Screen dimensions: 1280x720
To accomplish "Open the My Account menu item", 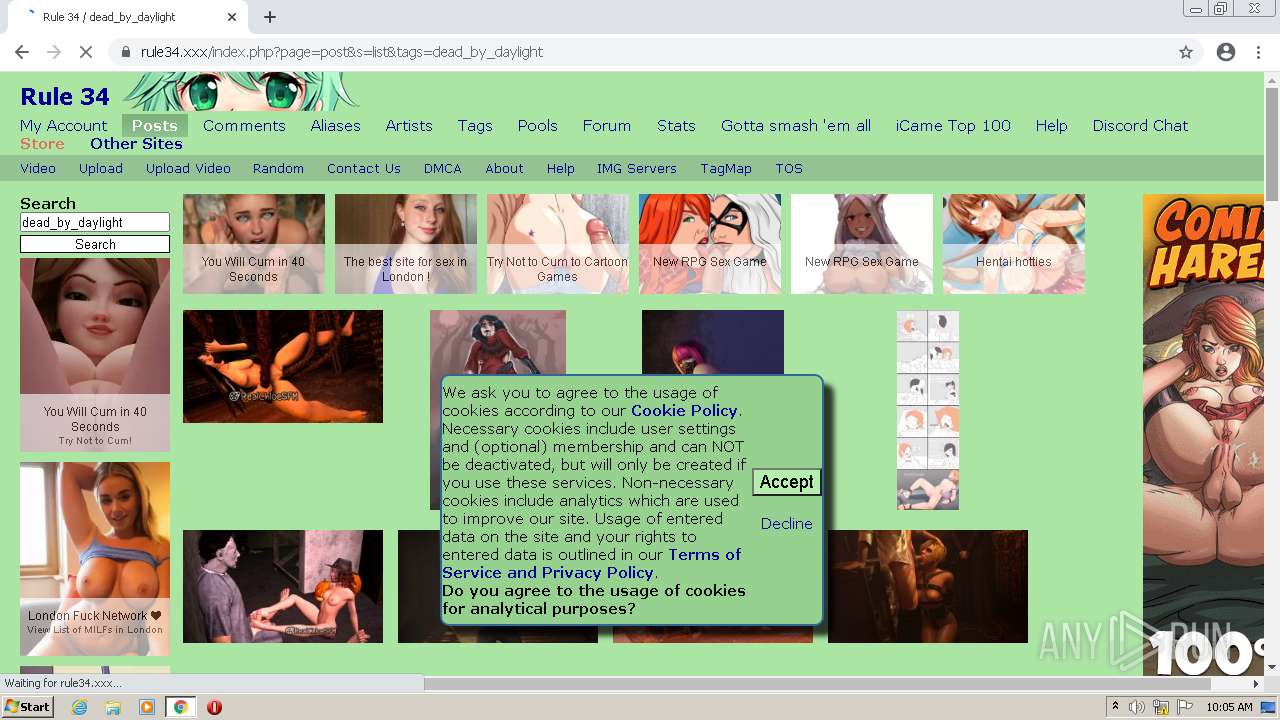I will tap(63, 126).
